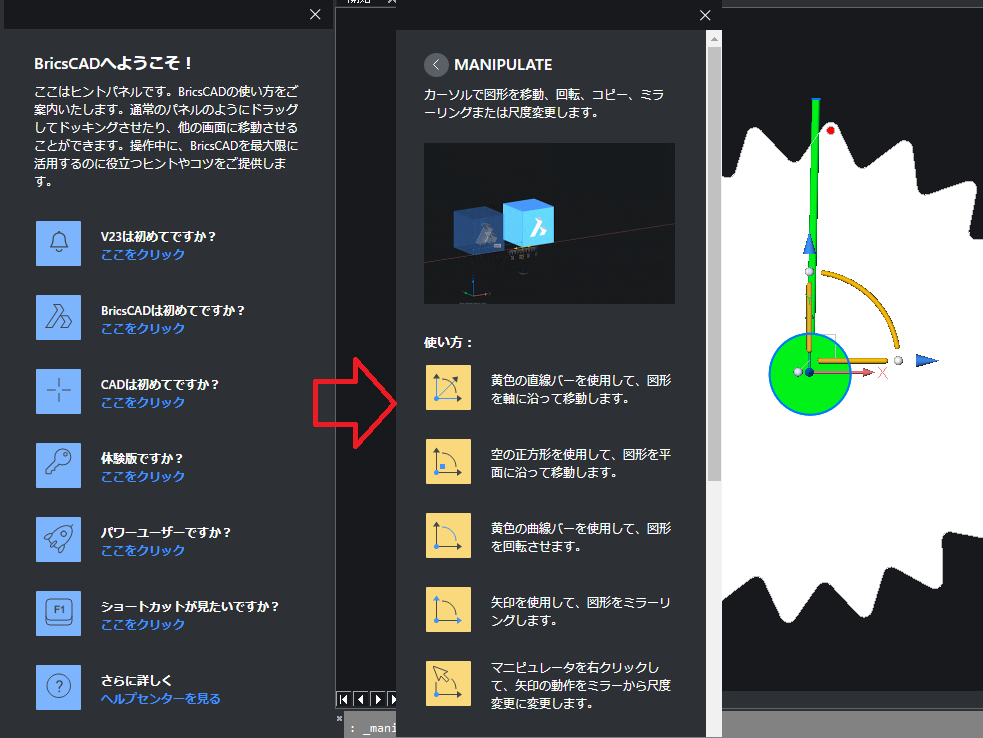Click the BricsCADへようこそ！ heading
Screen dimensions: 983x738
[x=113, y=63]
